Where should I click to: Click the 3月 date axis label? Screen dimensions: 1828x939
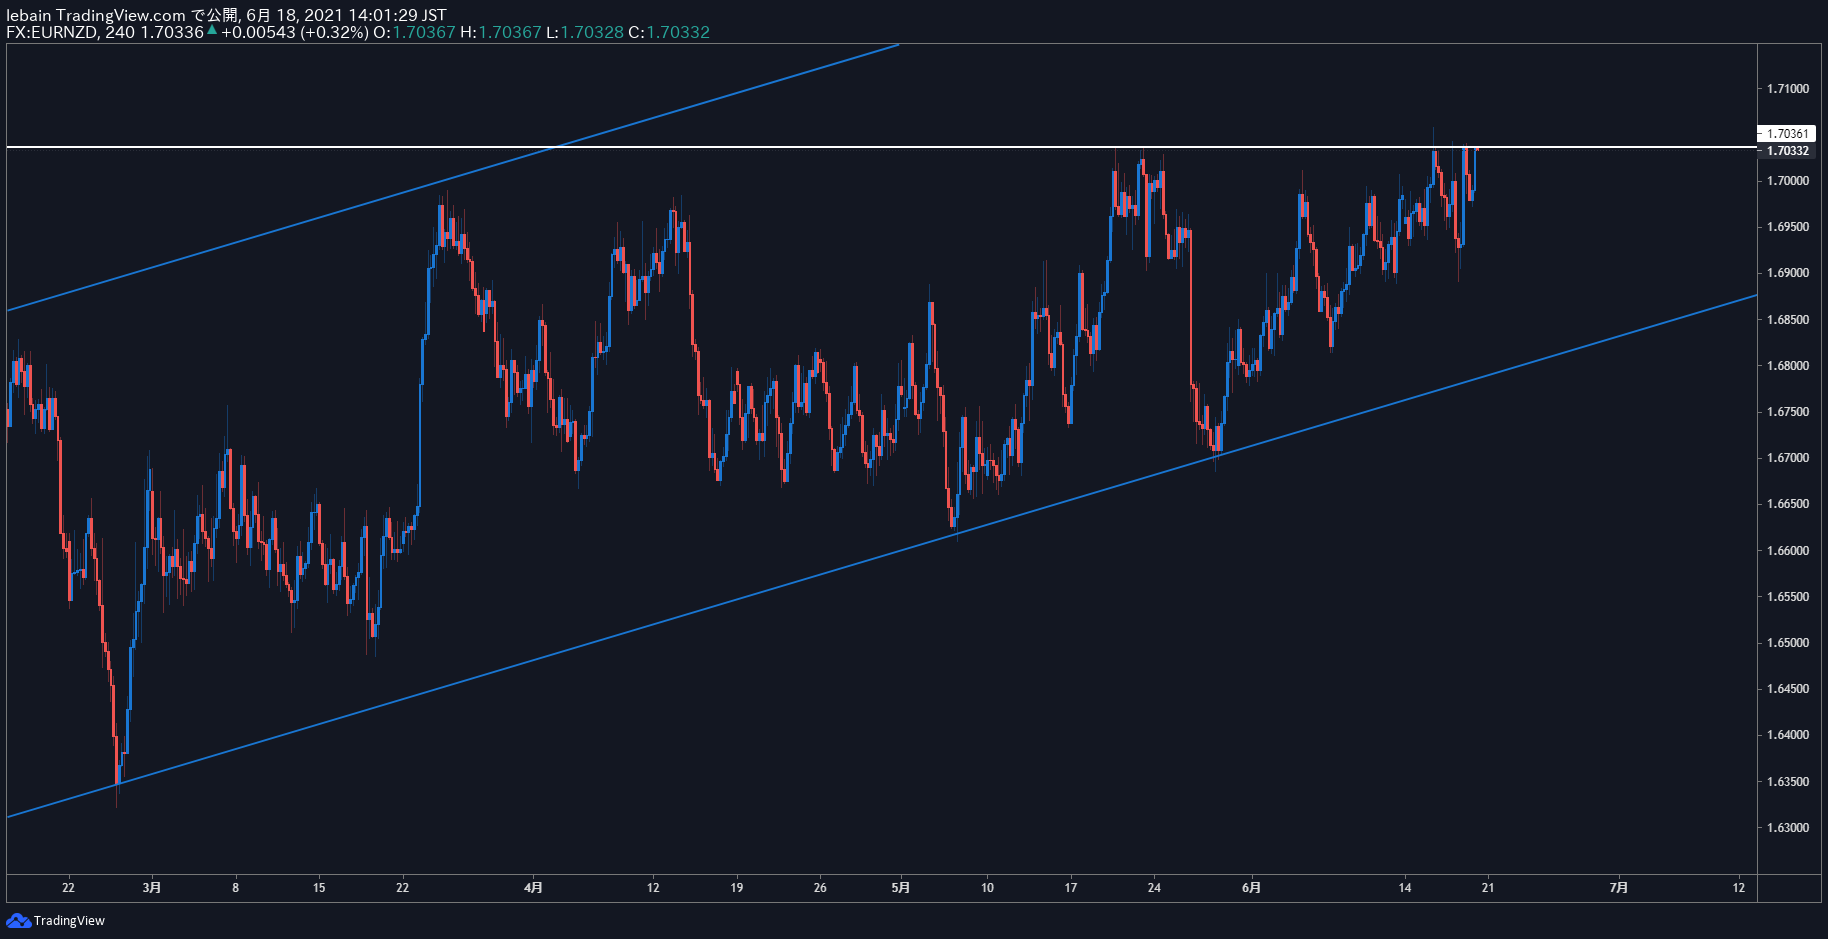pos(152,888)
